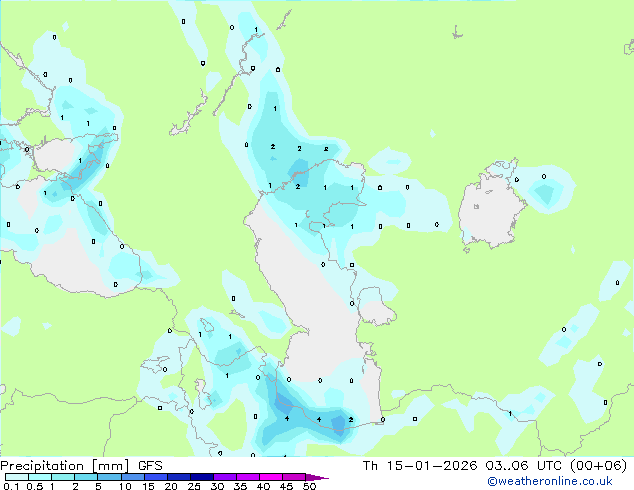Click the legend swatch between 1 and 2
This screenshot has width=634, height=490.
pyautogui.click(x=63, y=477)
